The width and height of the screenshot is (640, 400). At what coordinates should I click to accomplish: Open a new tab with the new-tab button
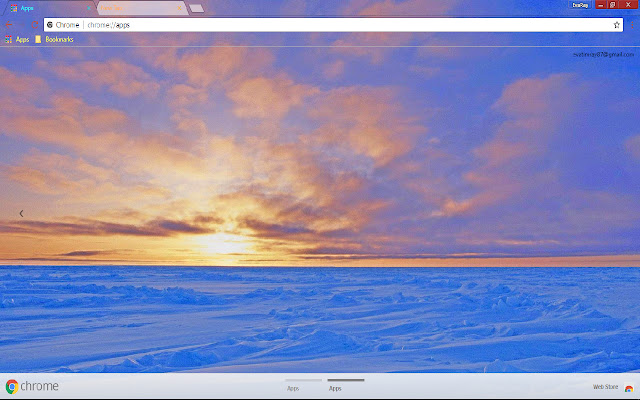197,8
